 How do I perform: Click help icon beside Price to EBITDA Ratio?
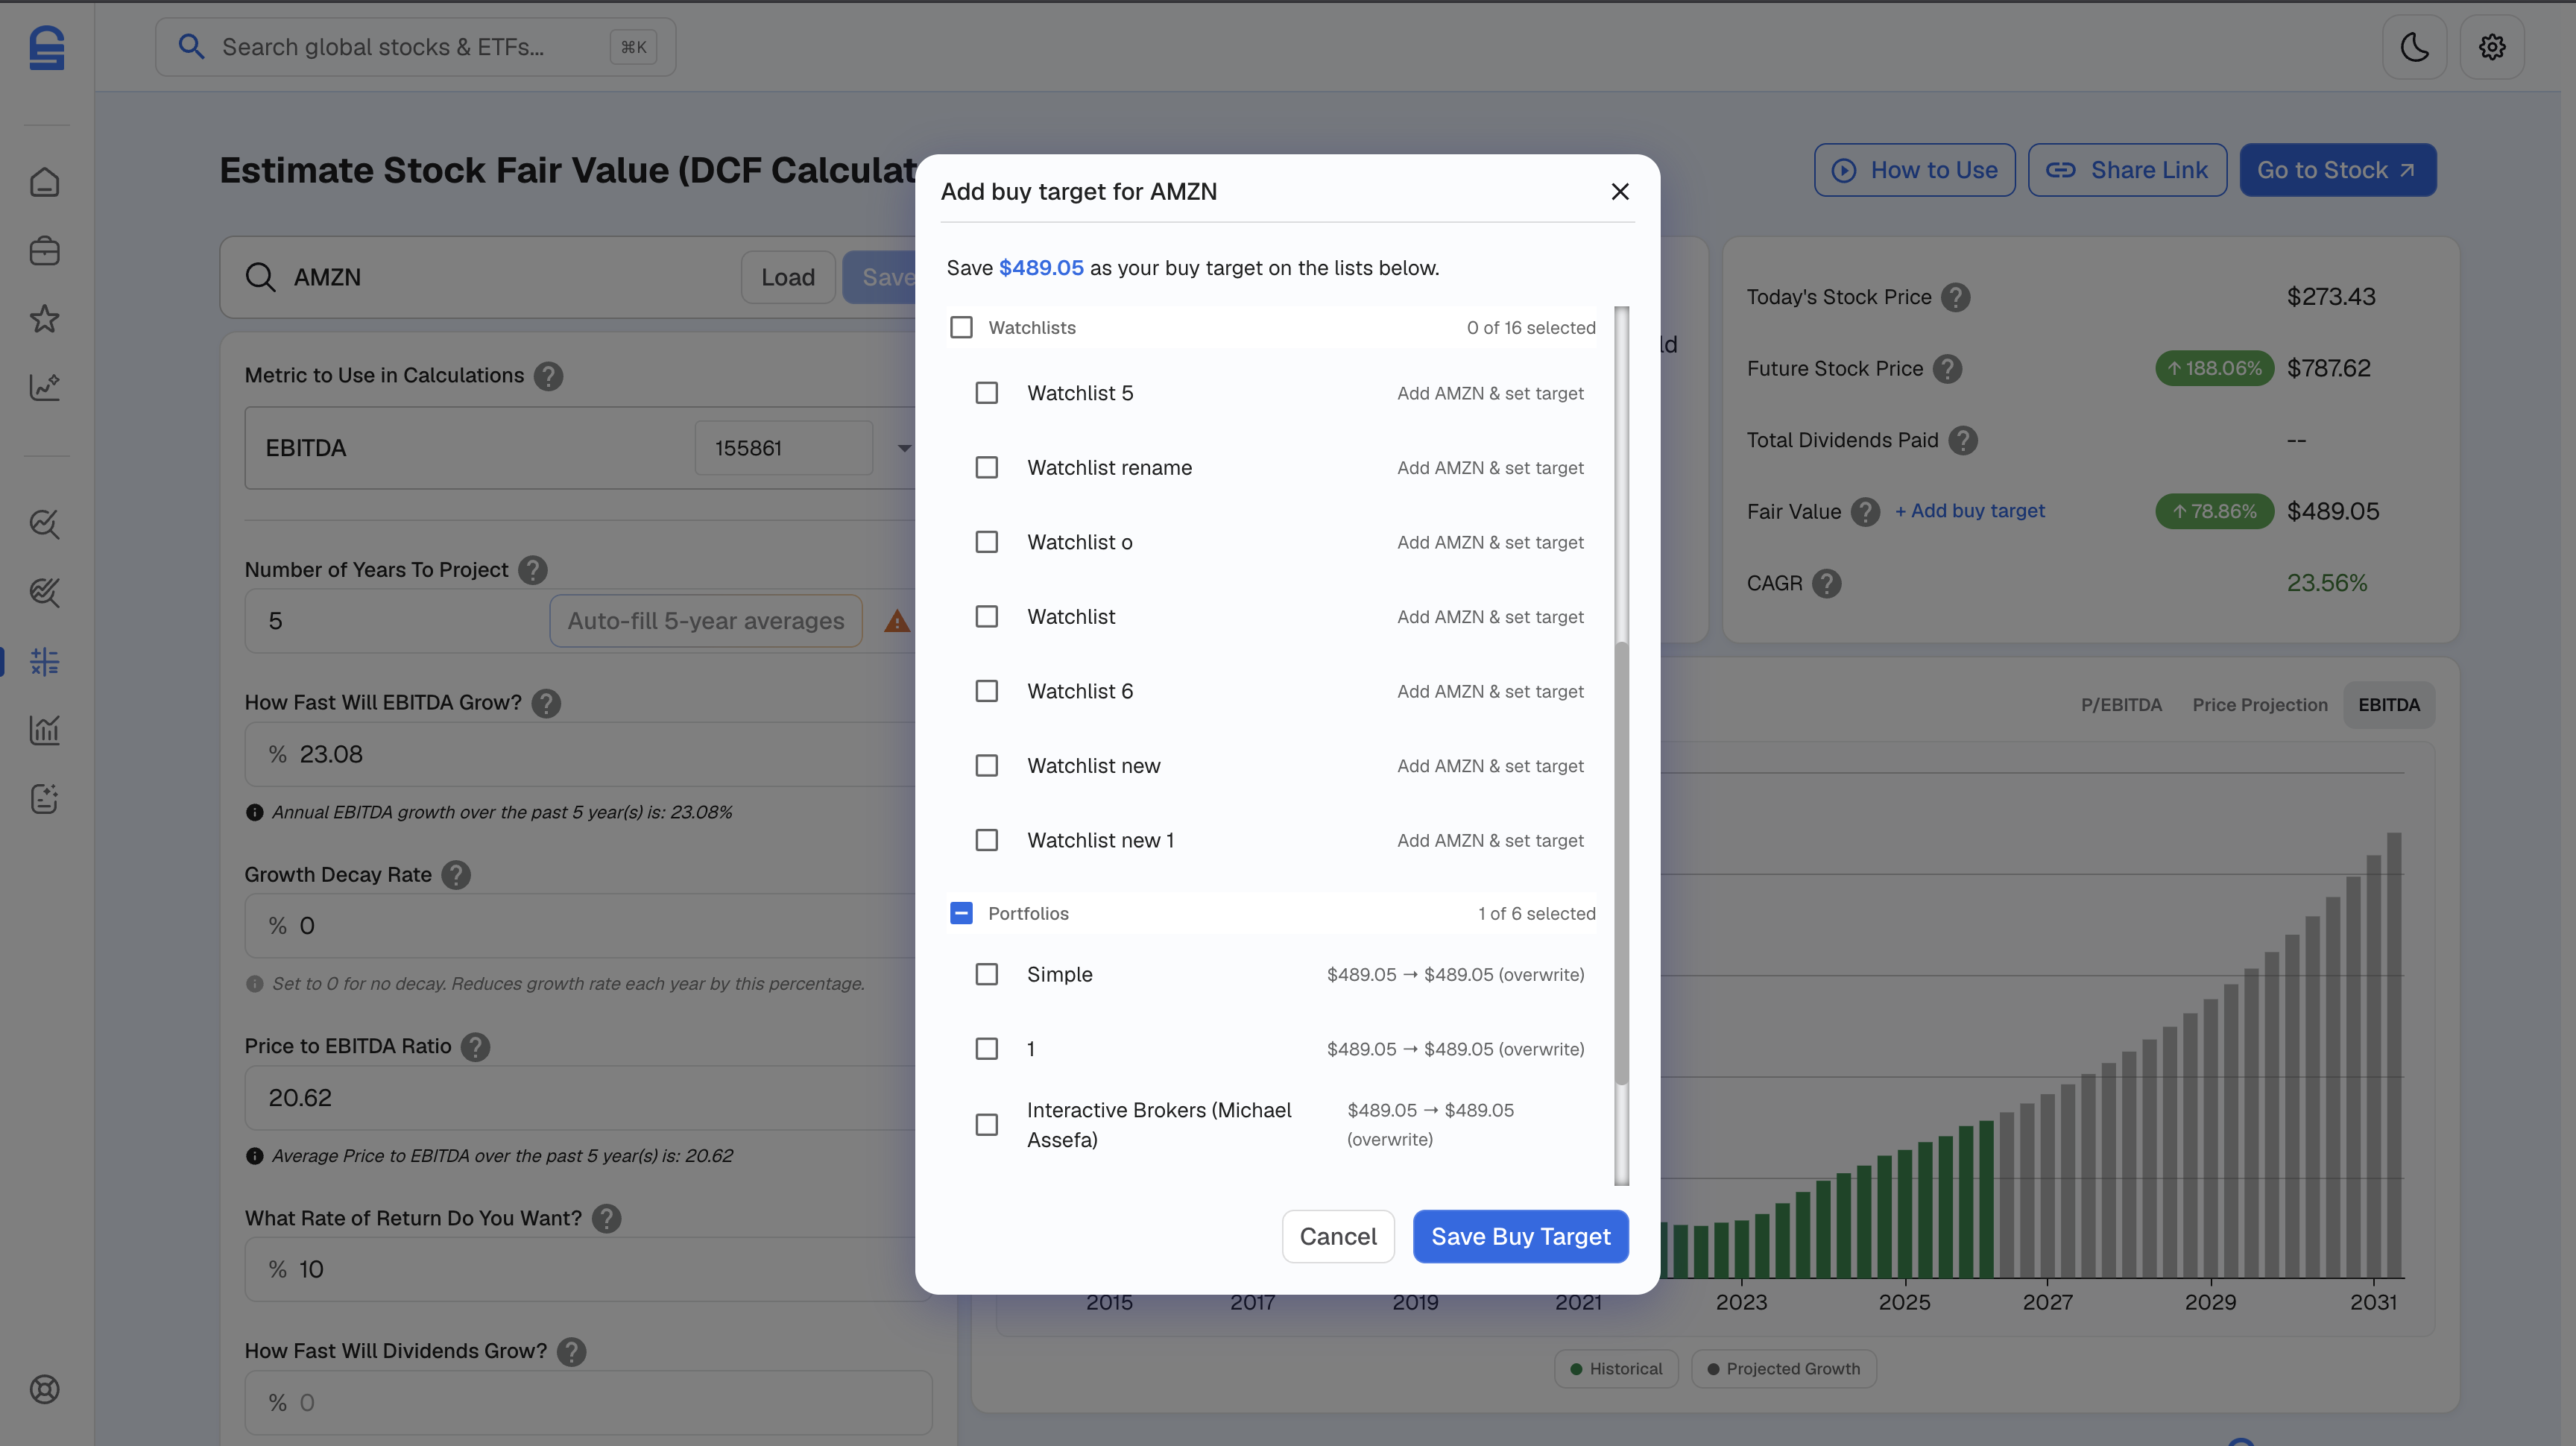(476, 1047)
